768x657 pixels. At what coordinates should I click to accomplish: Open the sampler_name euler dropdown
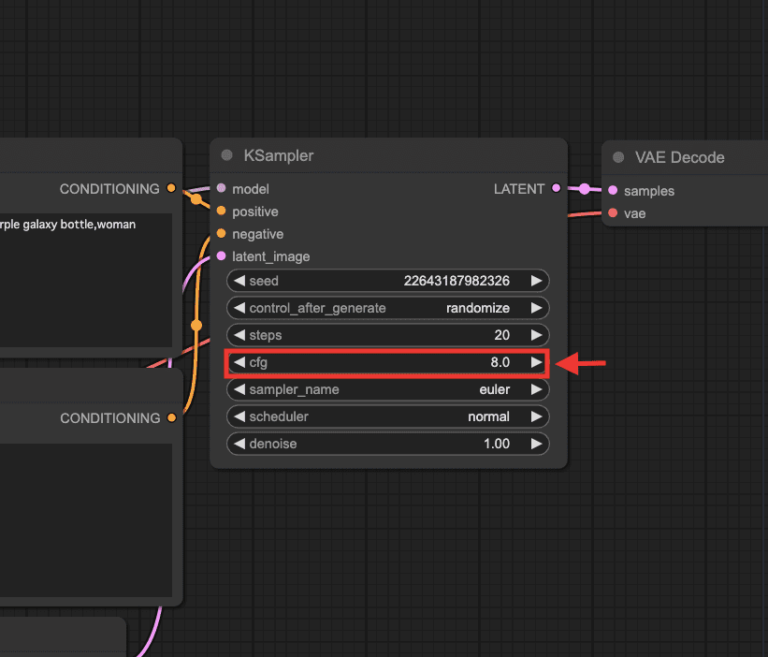click(388, 389)
